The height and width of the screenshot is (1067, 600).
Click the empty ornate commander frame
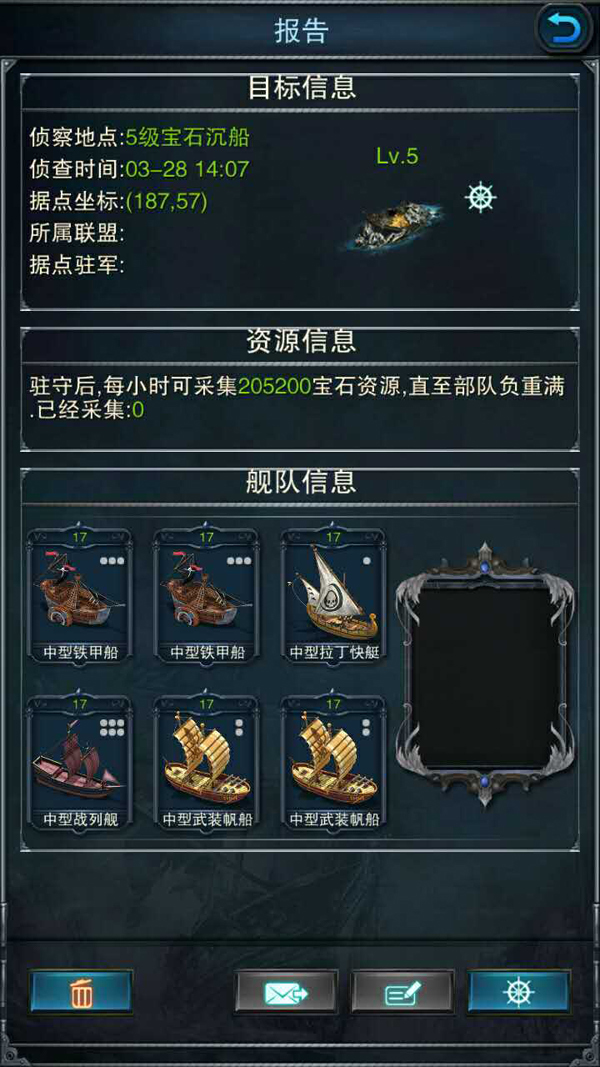(x=484, y=674)
